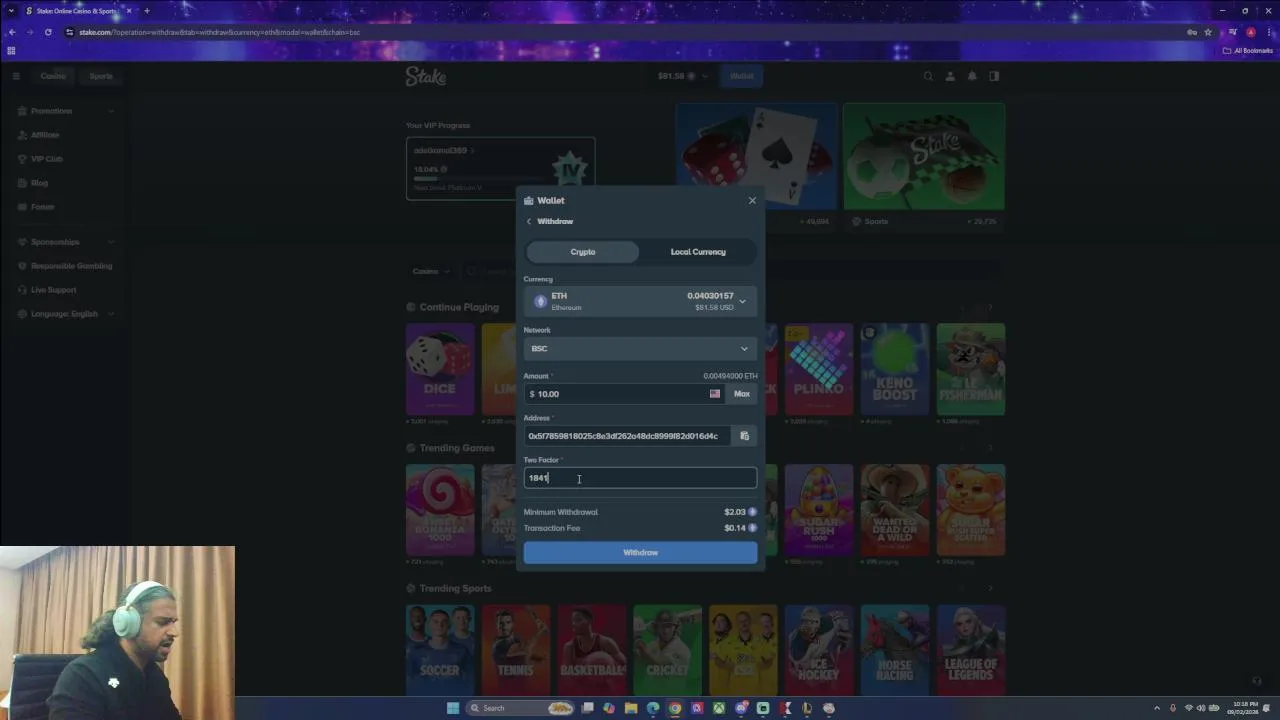
Task: Open the Blog link
Action: pos(39,183)
